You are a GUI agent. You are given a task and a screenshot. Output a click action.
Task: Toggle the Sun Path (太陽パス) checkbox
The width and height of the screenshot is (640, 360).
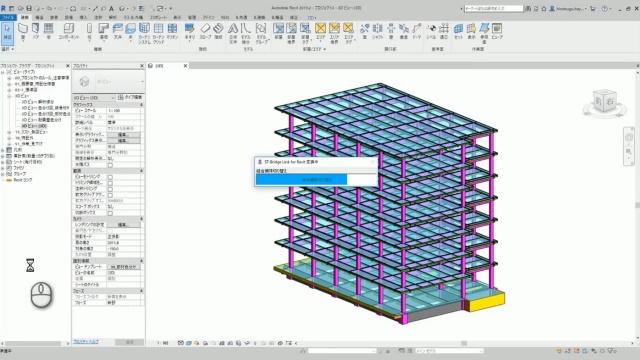pos(110,165)
